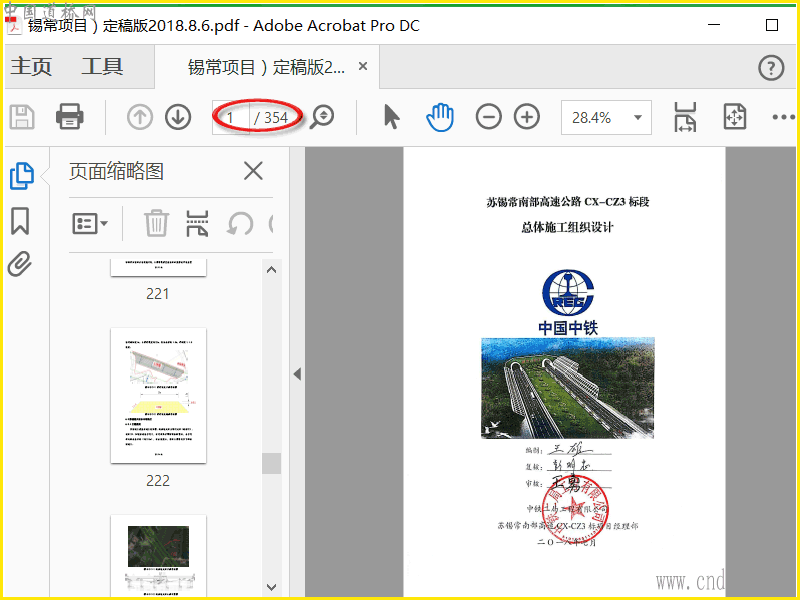
Task: Minimize the Acrobat window
Action: tap(714, 25)
